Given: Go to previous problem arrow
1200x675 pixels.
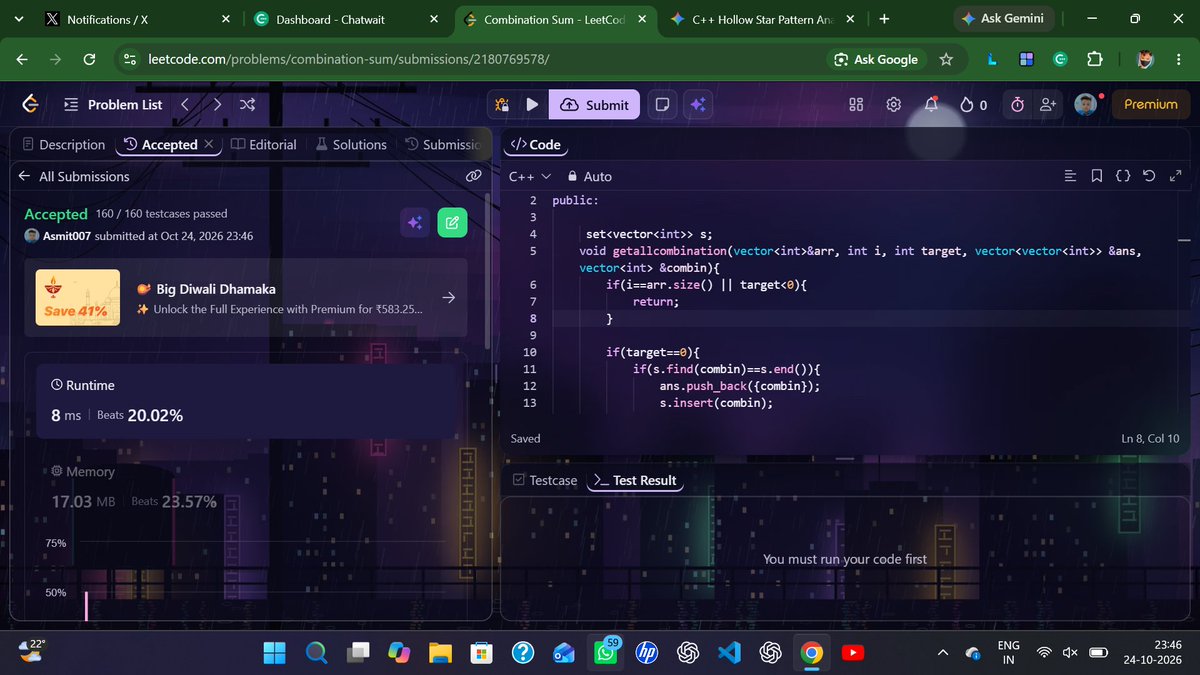Looking at the screenshot, I should click(x=185, y=104).
